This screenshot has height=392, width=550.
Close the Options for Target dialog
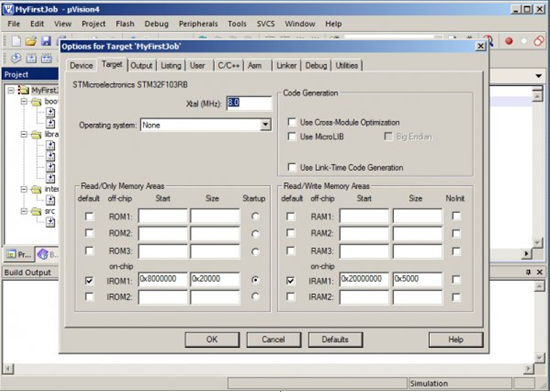(x=481, y=46)
